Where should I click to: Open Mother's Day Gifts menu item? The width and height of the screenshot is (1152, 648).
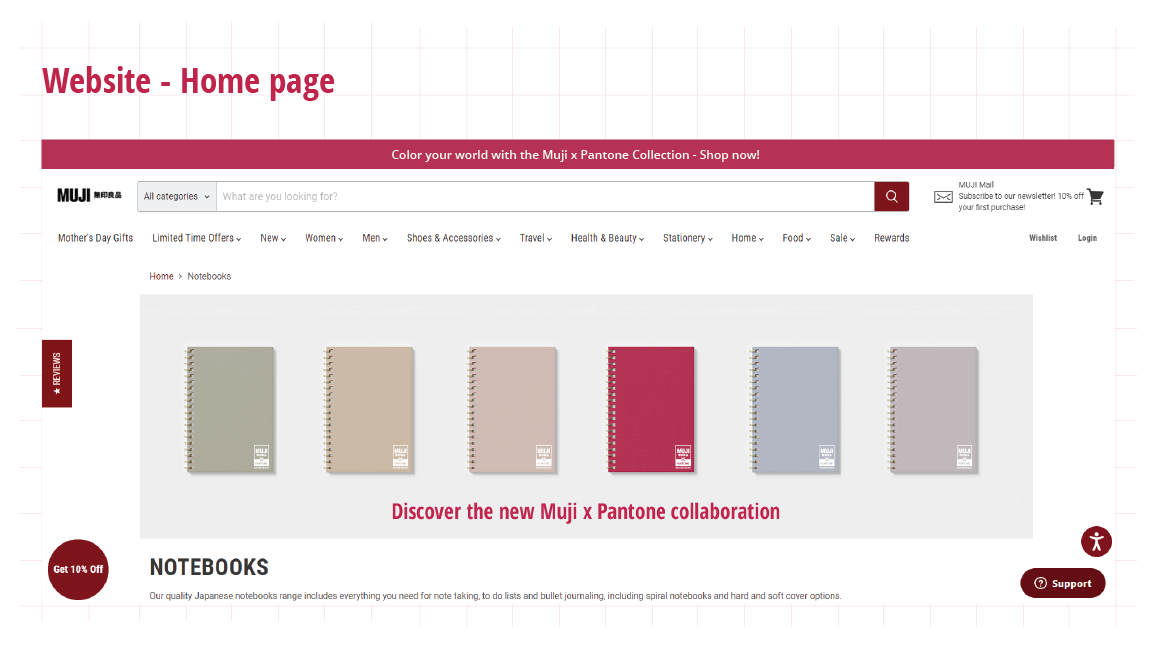(96, 238)
